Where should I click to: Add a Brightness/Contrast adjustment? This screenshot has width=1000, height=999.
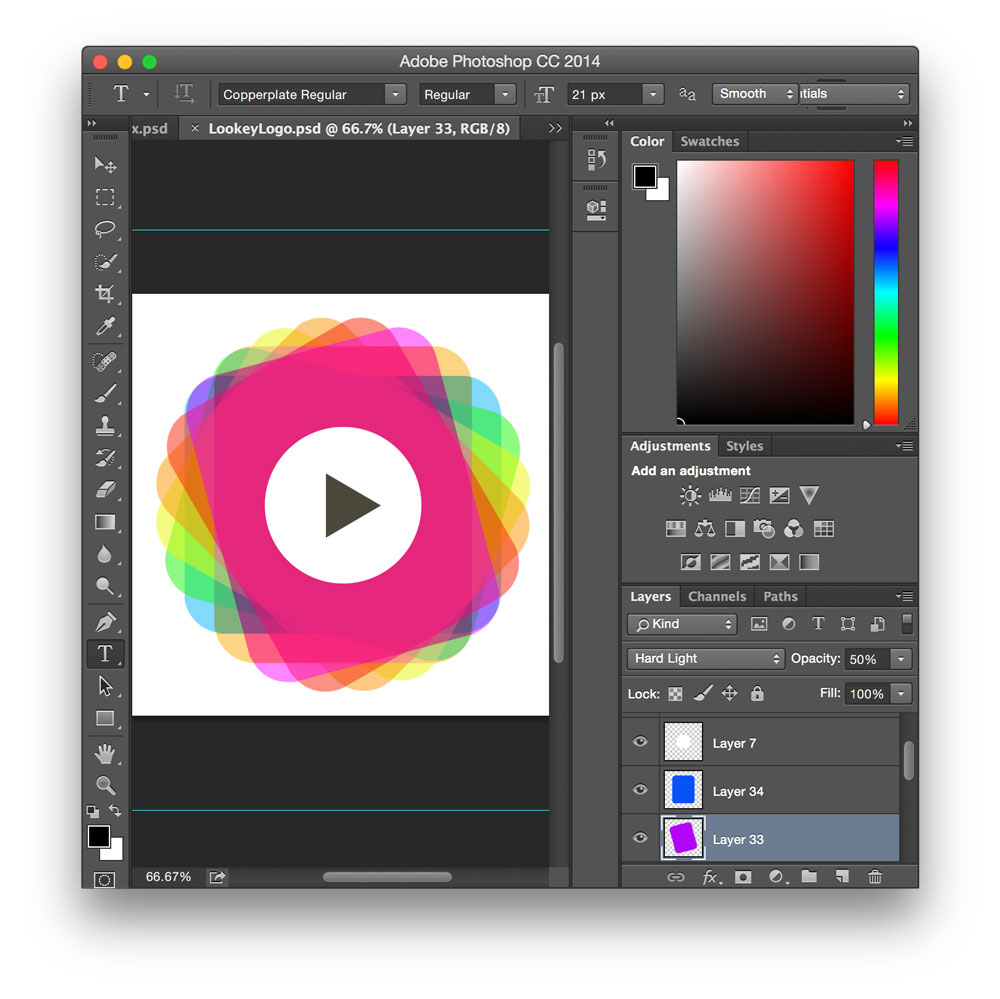point(690,496)
